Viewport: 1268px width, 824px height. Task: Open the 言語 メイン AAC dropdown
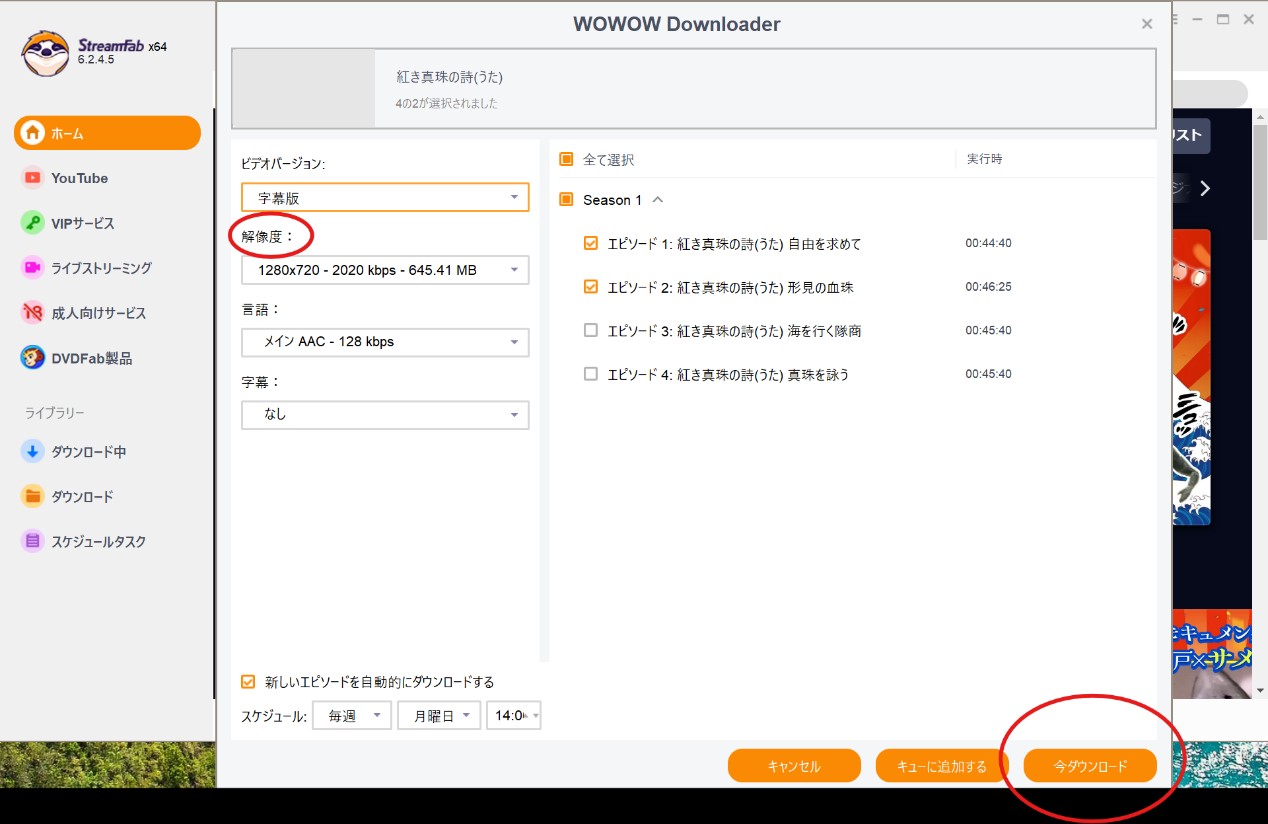tap(385, 342)
